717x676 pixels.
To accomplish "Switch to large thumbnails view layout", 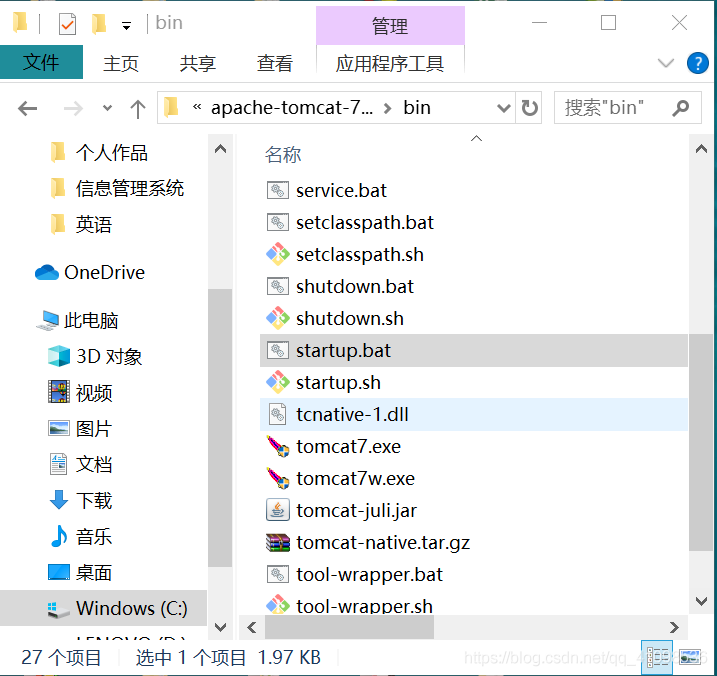I will tap(690, 657).
